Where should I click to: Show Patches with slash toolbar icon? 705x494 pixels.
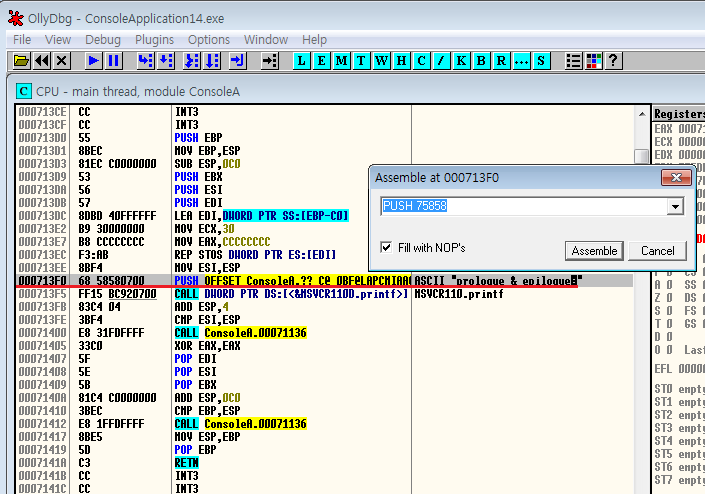pos(441,61)
